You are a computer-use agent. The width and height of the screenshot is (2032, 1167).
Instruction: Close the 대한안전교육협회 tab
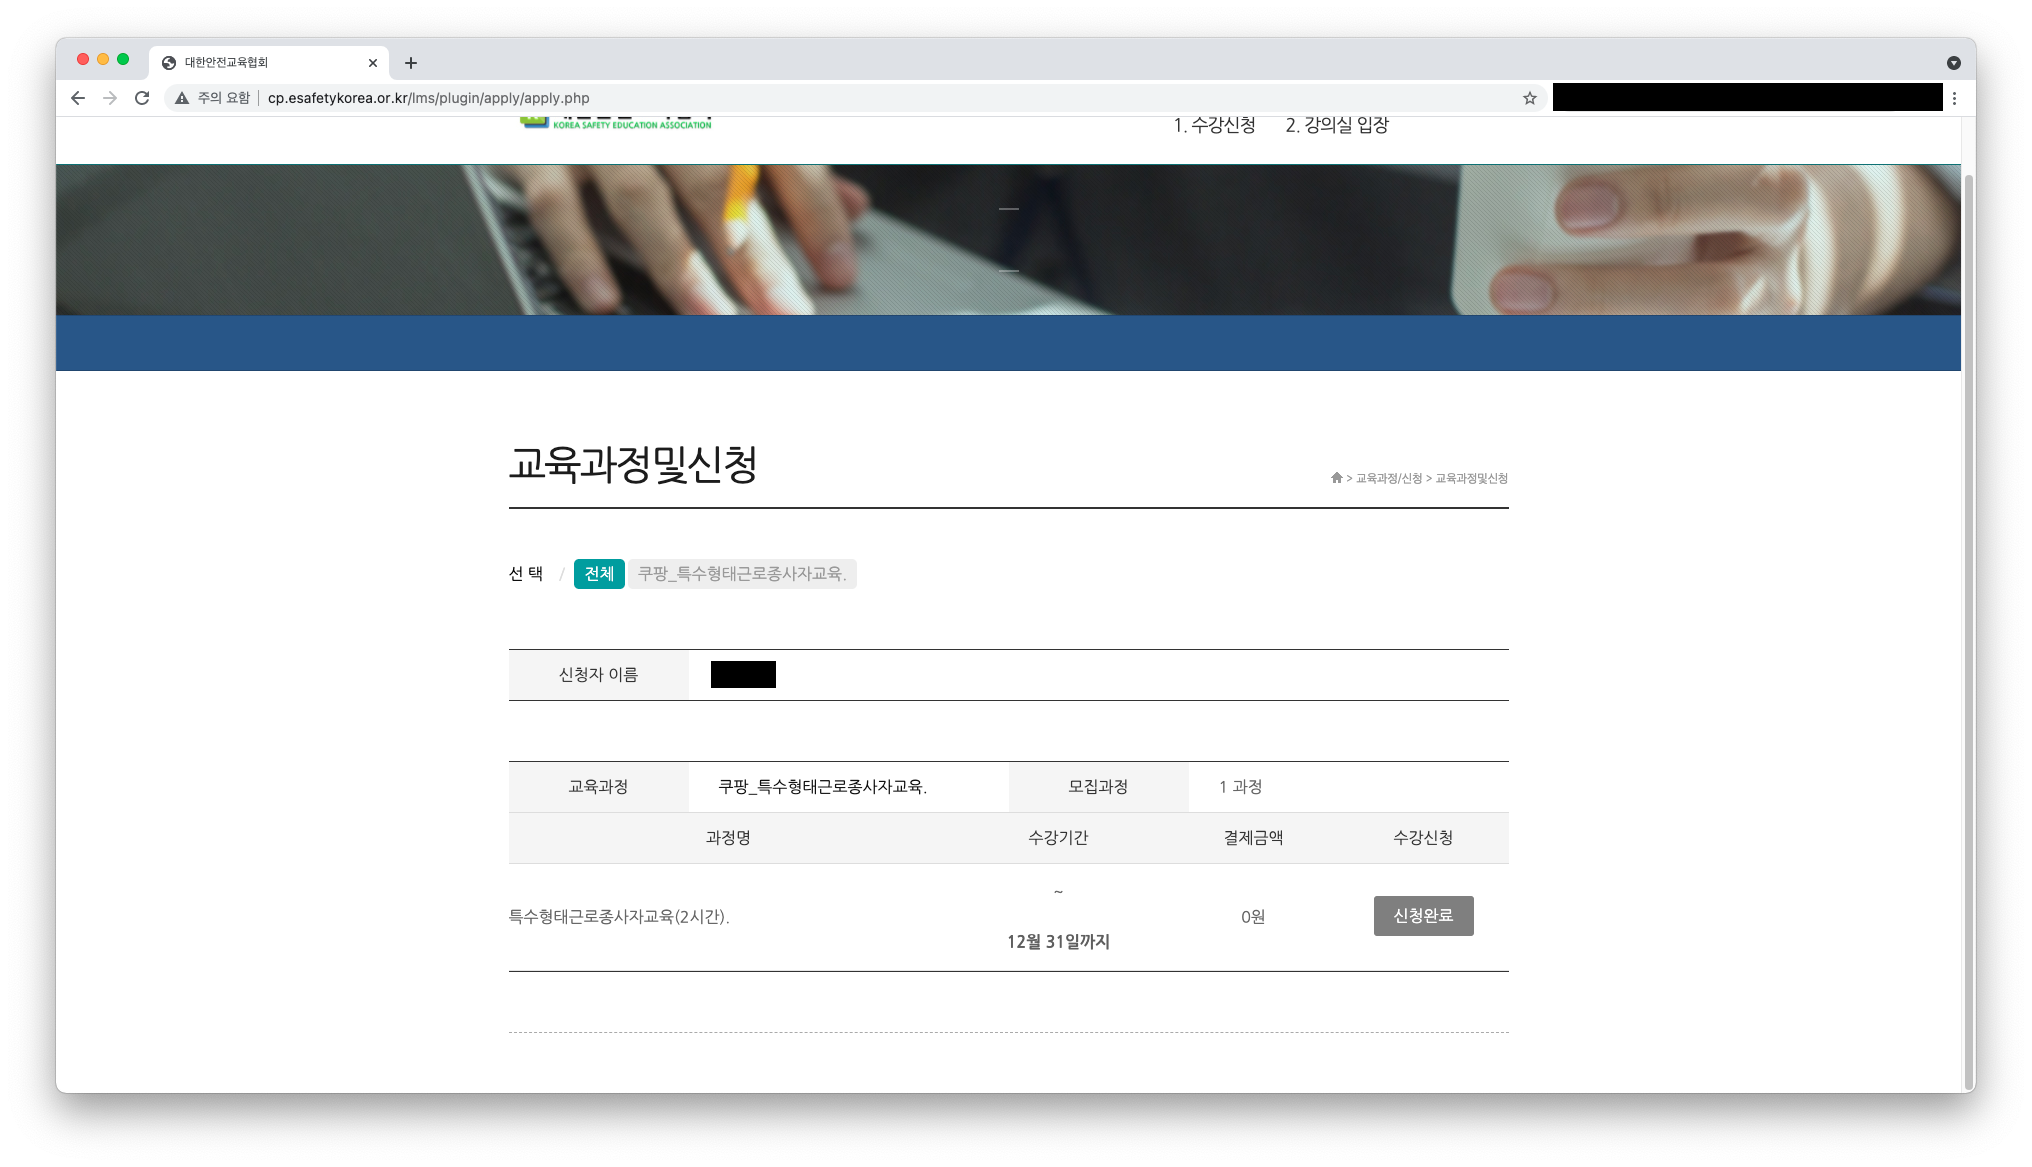[x=373, y=63]
